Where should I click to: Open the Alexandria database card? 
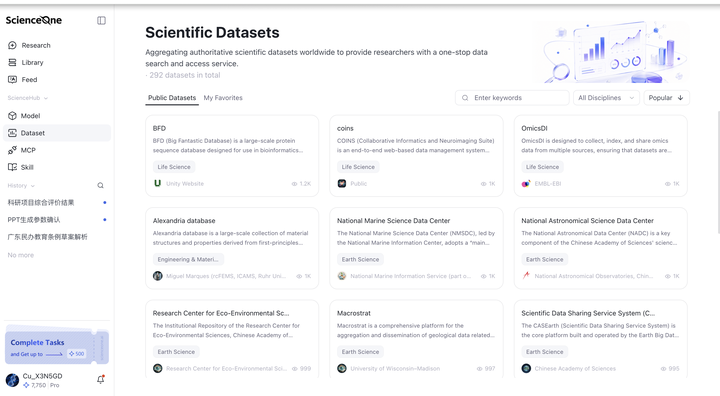pos(232,248)
